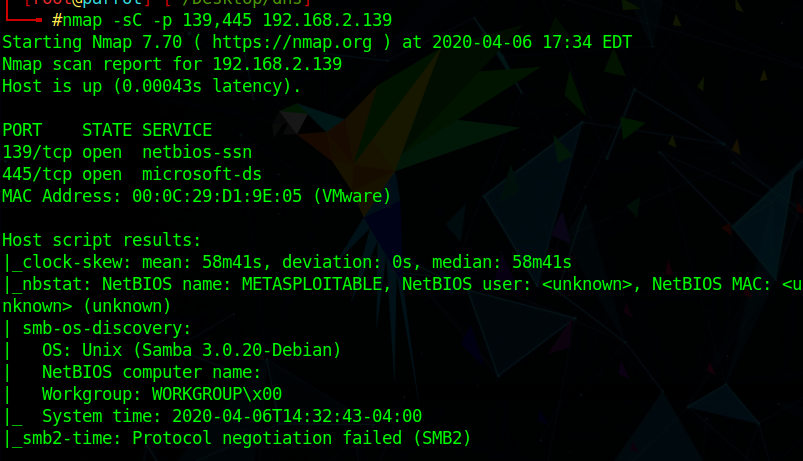Image resolution: width=803 pixels, height=461 pixels.
Task: Select the smb-os-discovery script heading
Action: pyautogui.click(x=107, y=329)
